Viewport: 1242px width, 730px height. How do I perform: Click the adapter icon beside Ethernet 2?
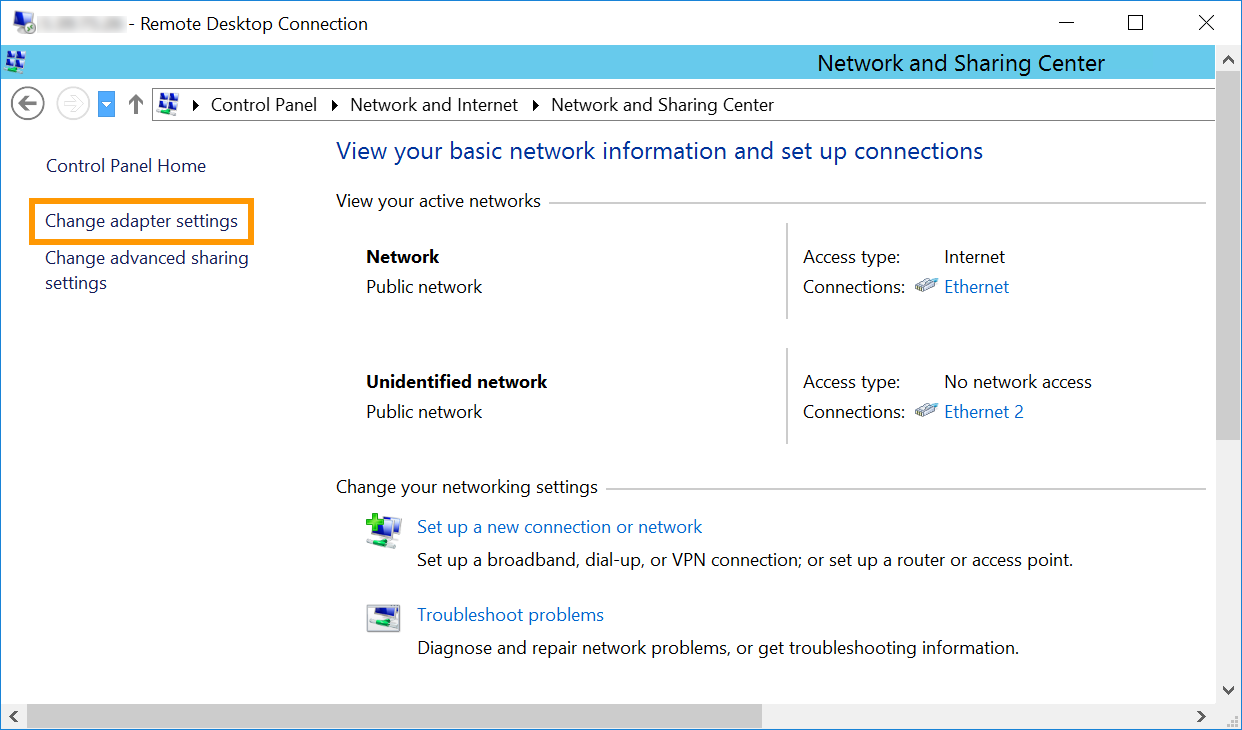[x=926, y=410]
